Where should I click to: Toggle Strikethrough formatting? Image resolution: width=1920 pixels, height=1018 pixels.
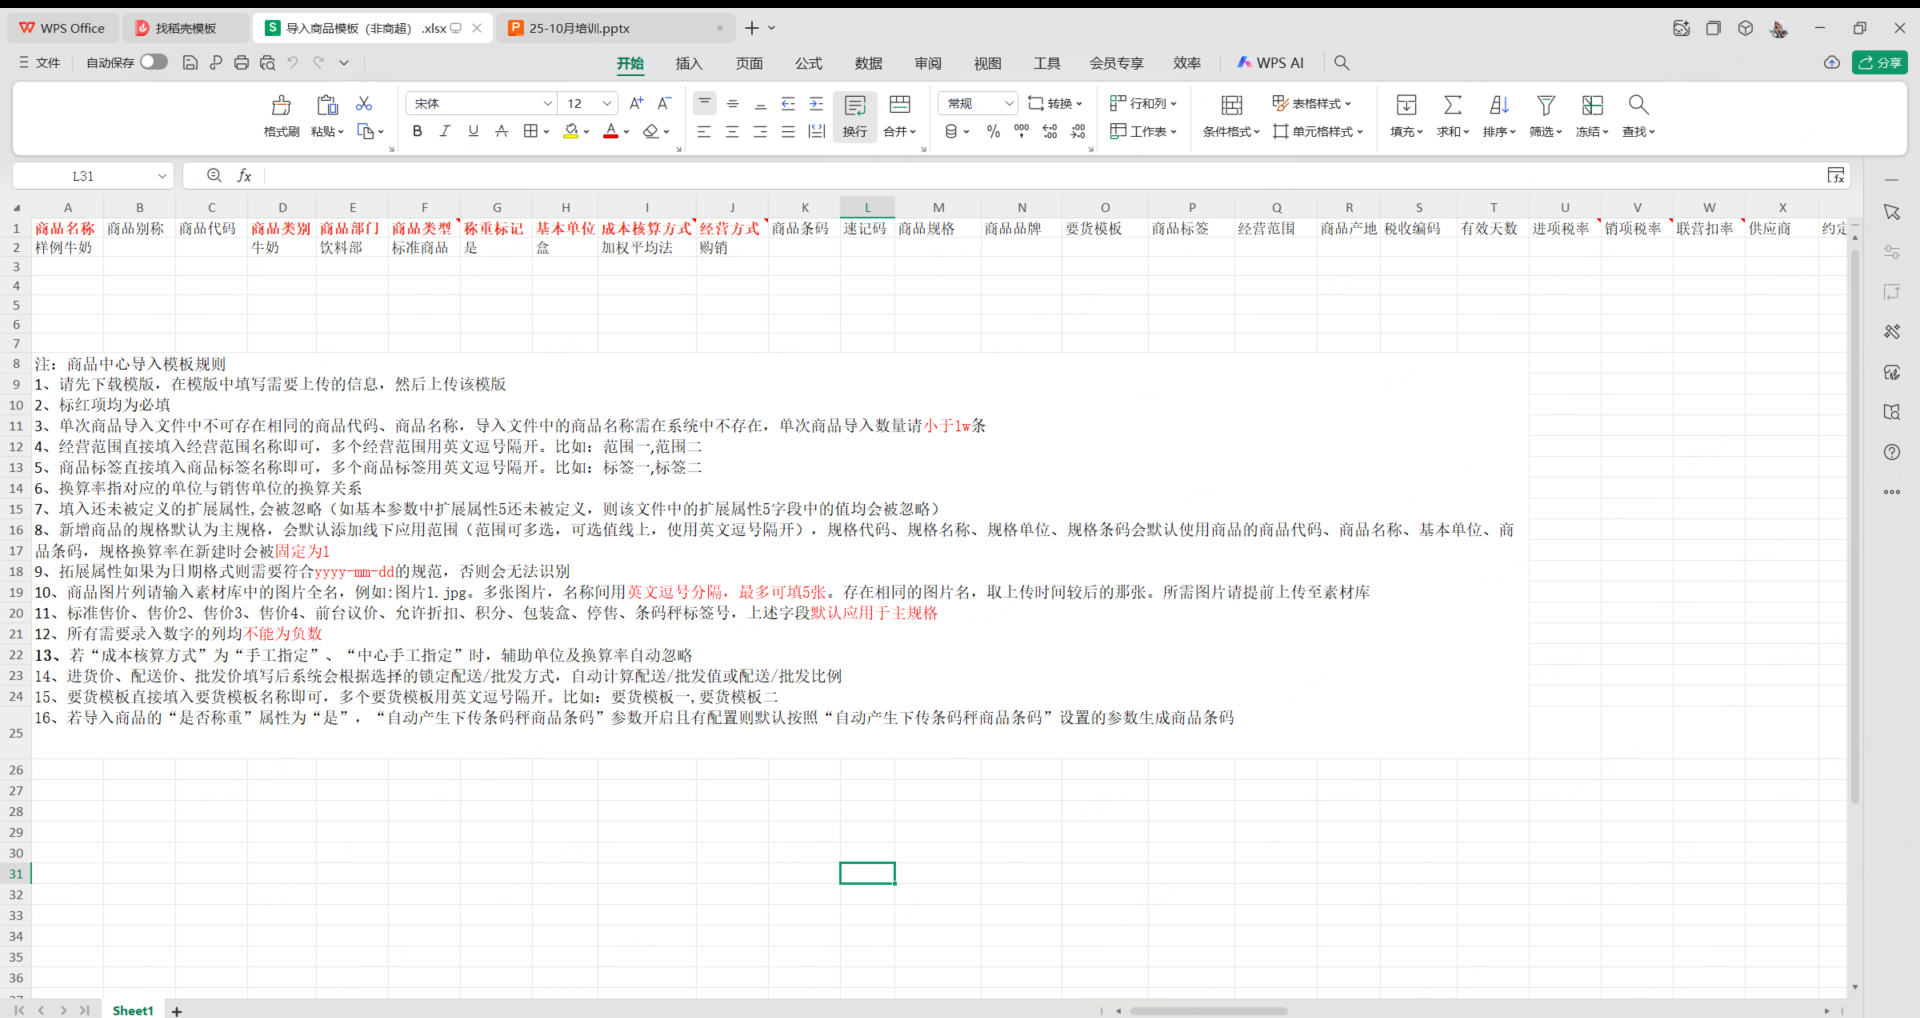[x=501, y=132]
